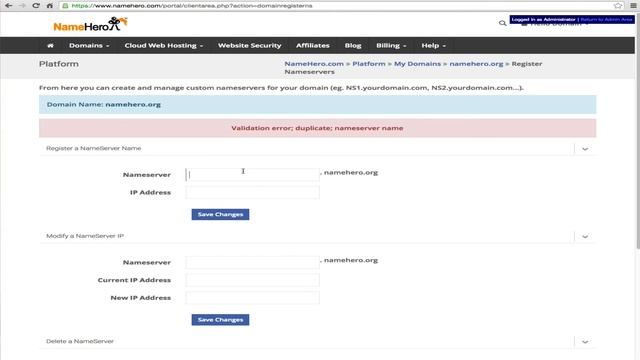640x360 pixels.
Task: Open the browser home page icon
Action: tap(50, 5)
